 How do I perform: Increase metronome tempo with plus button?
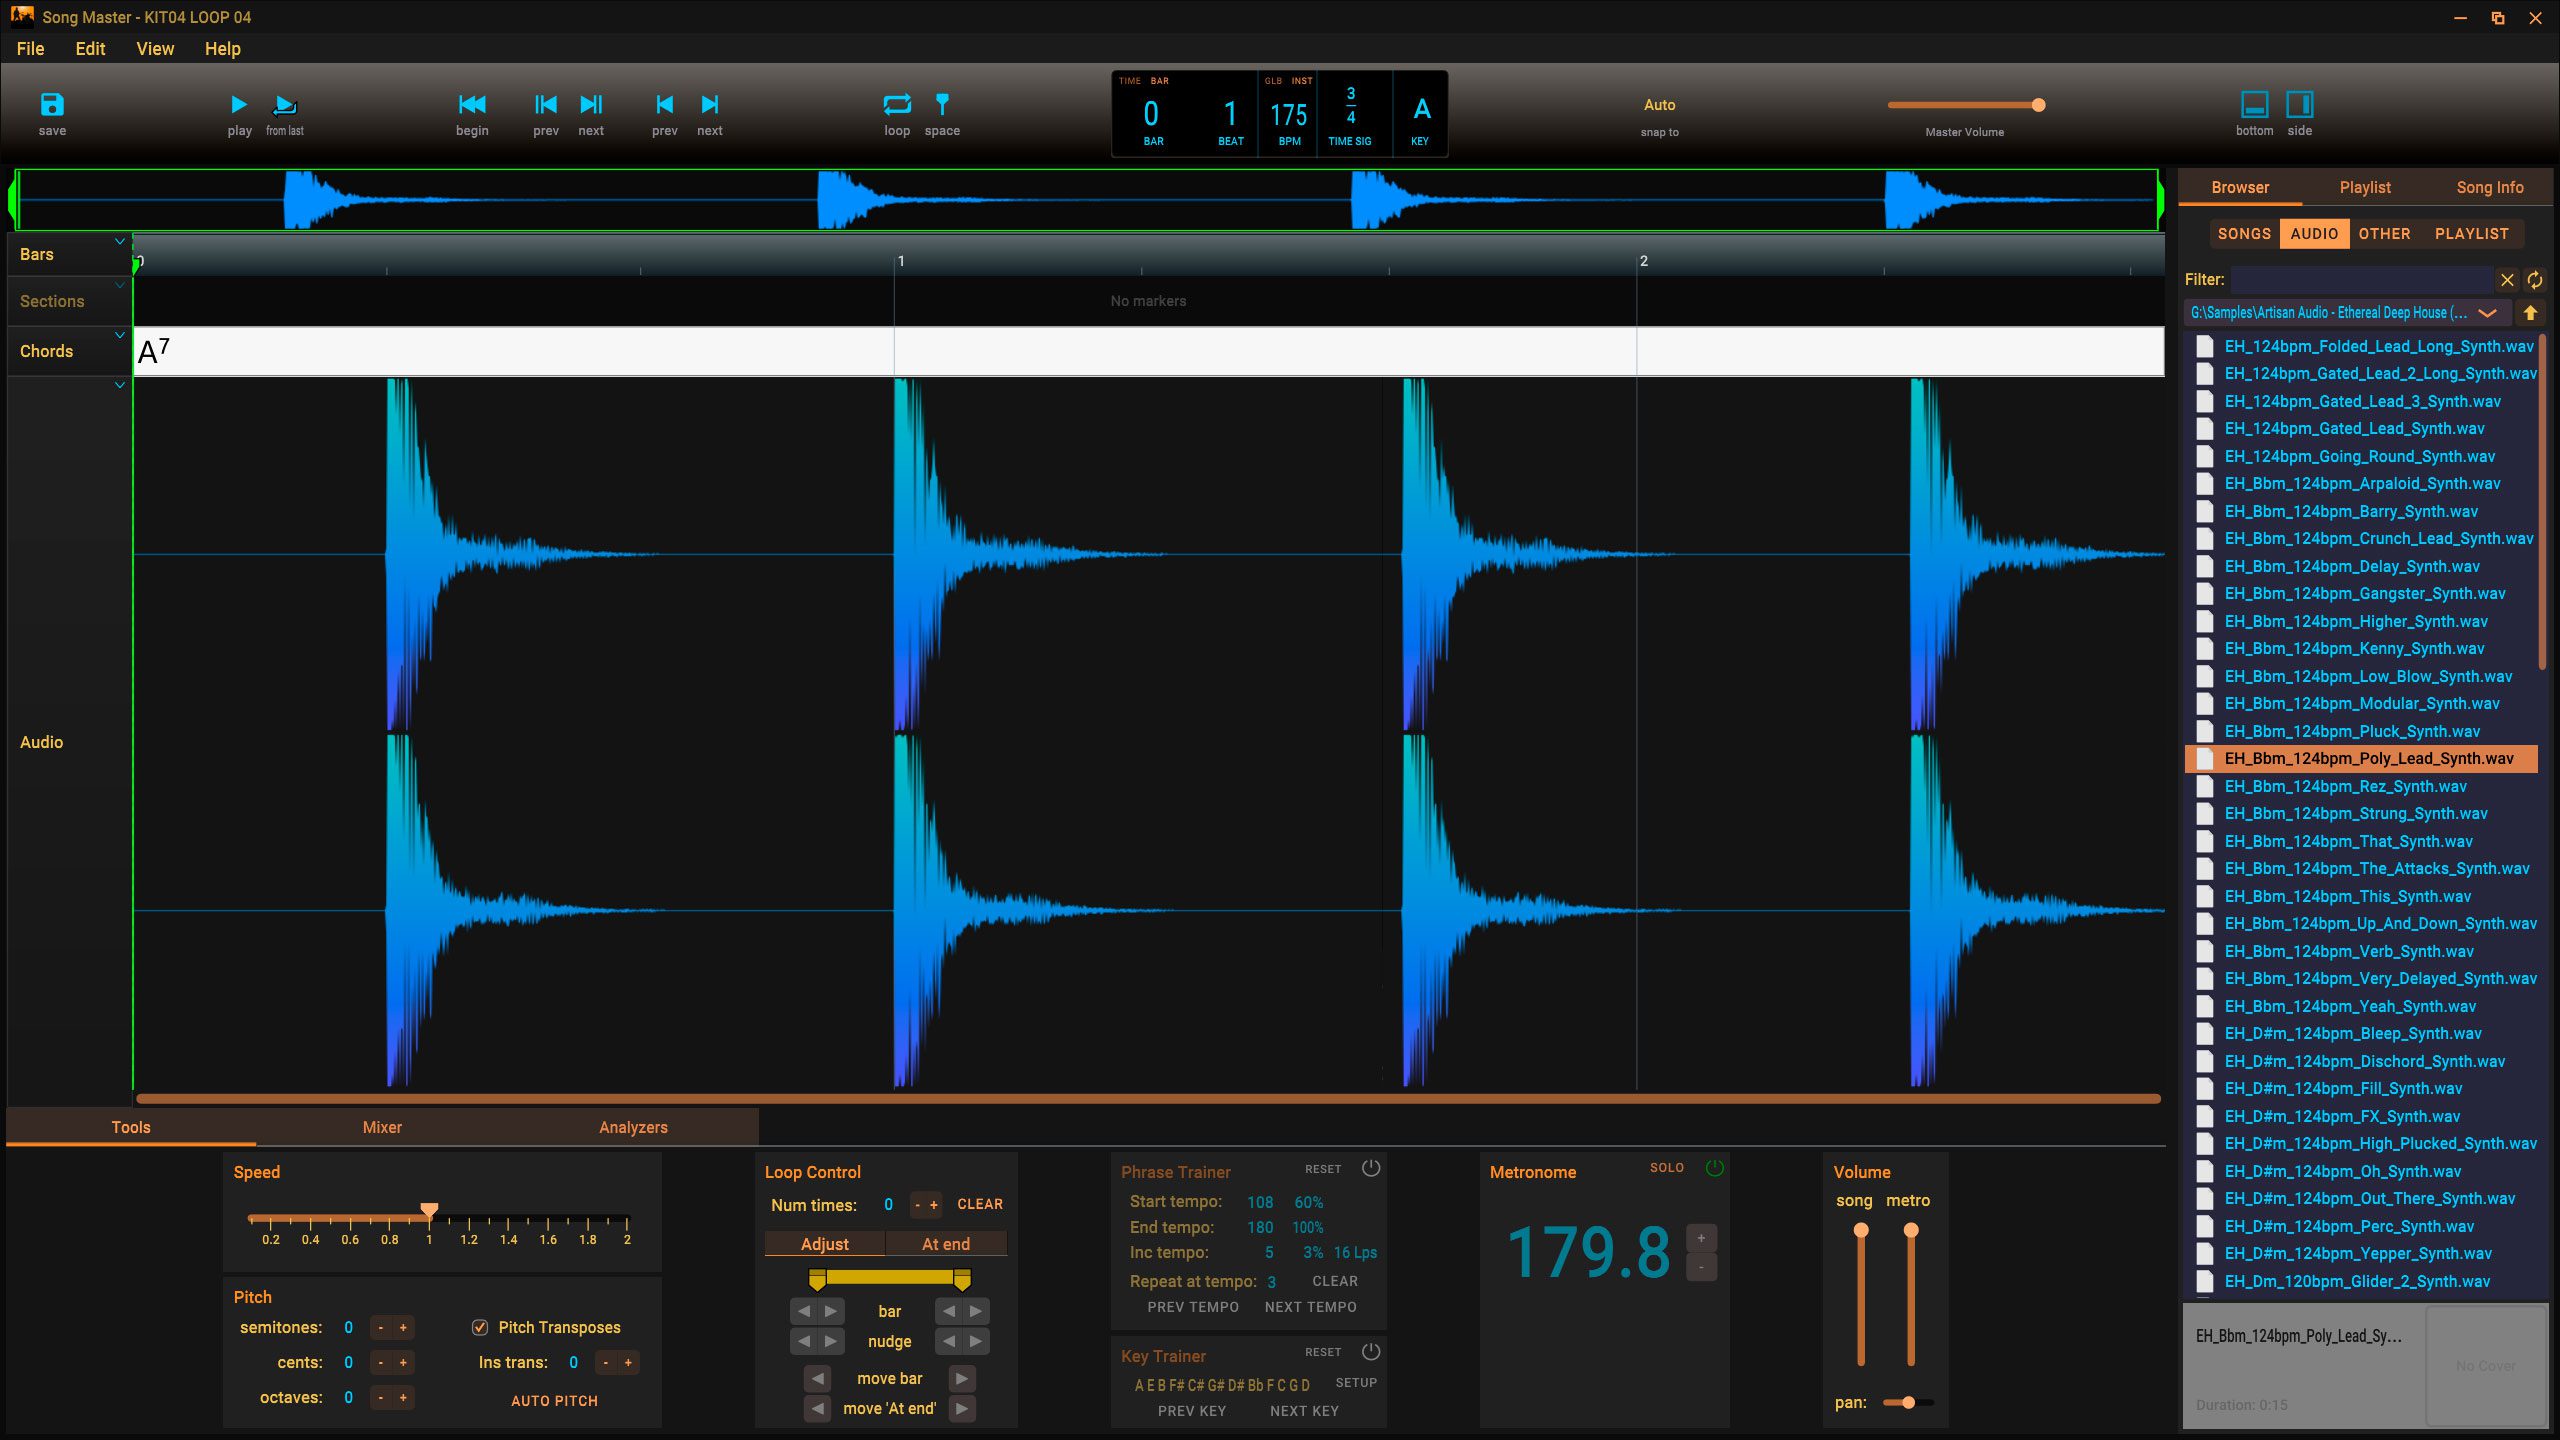(1701, 1238)
